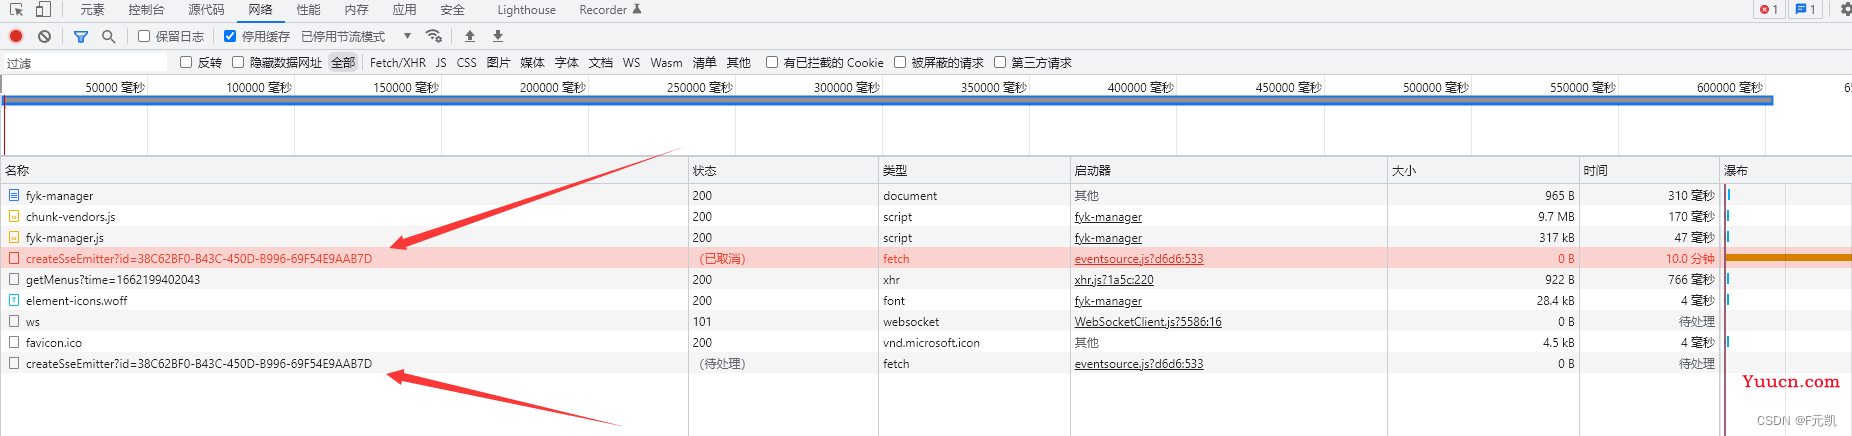Viewport: 1852px width, 436px height.
Task: Select the cancelled createSseEmitter request
Action: pos(199,258)
